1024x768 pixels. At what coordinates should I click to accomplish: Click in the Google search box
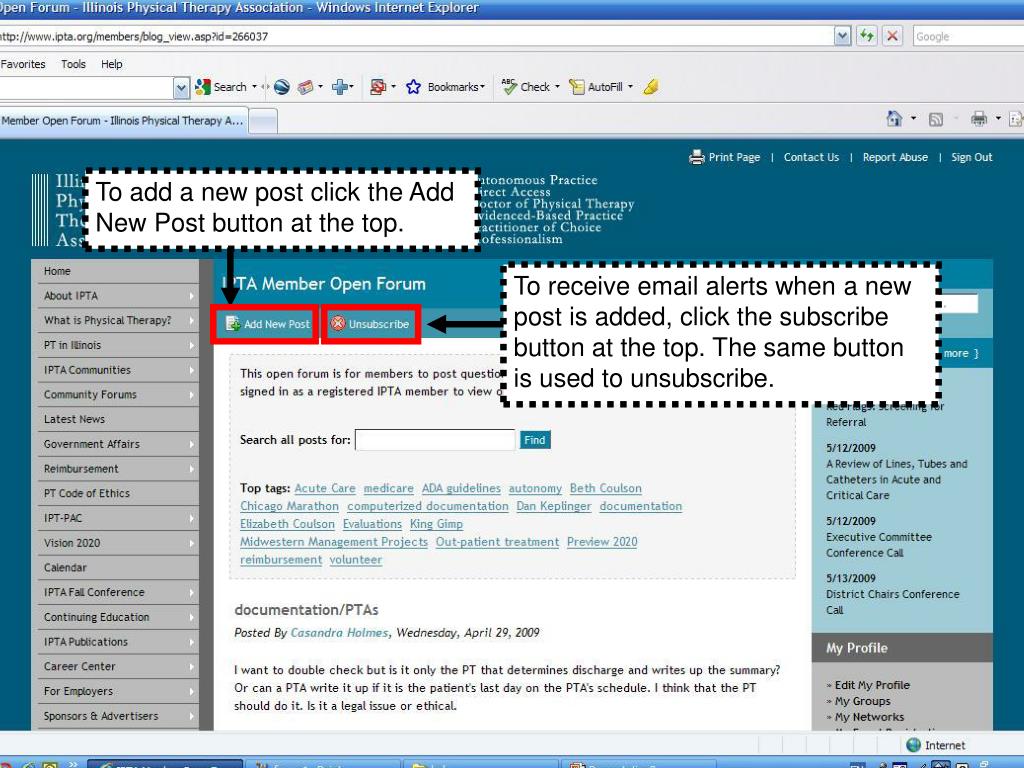(968, 37)
